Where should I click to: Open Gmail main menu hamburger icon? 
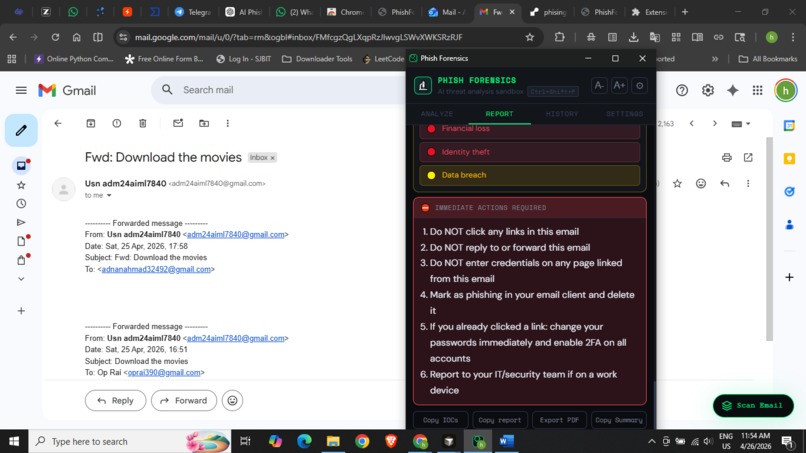click(21, 90)
